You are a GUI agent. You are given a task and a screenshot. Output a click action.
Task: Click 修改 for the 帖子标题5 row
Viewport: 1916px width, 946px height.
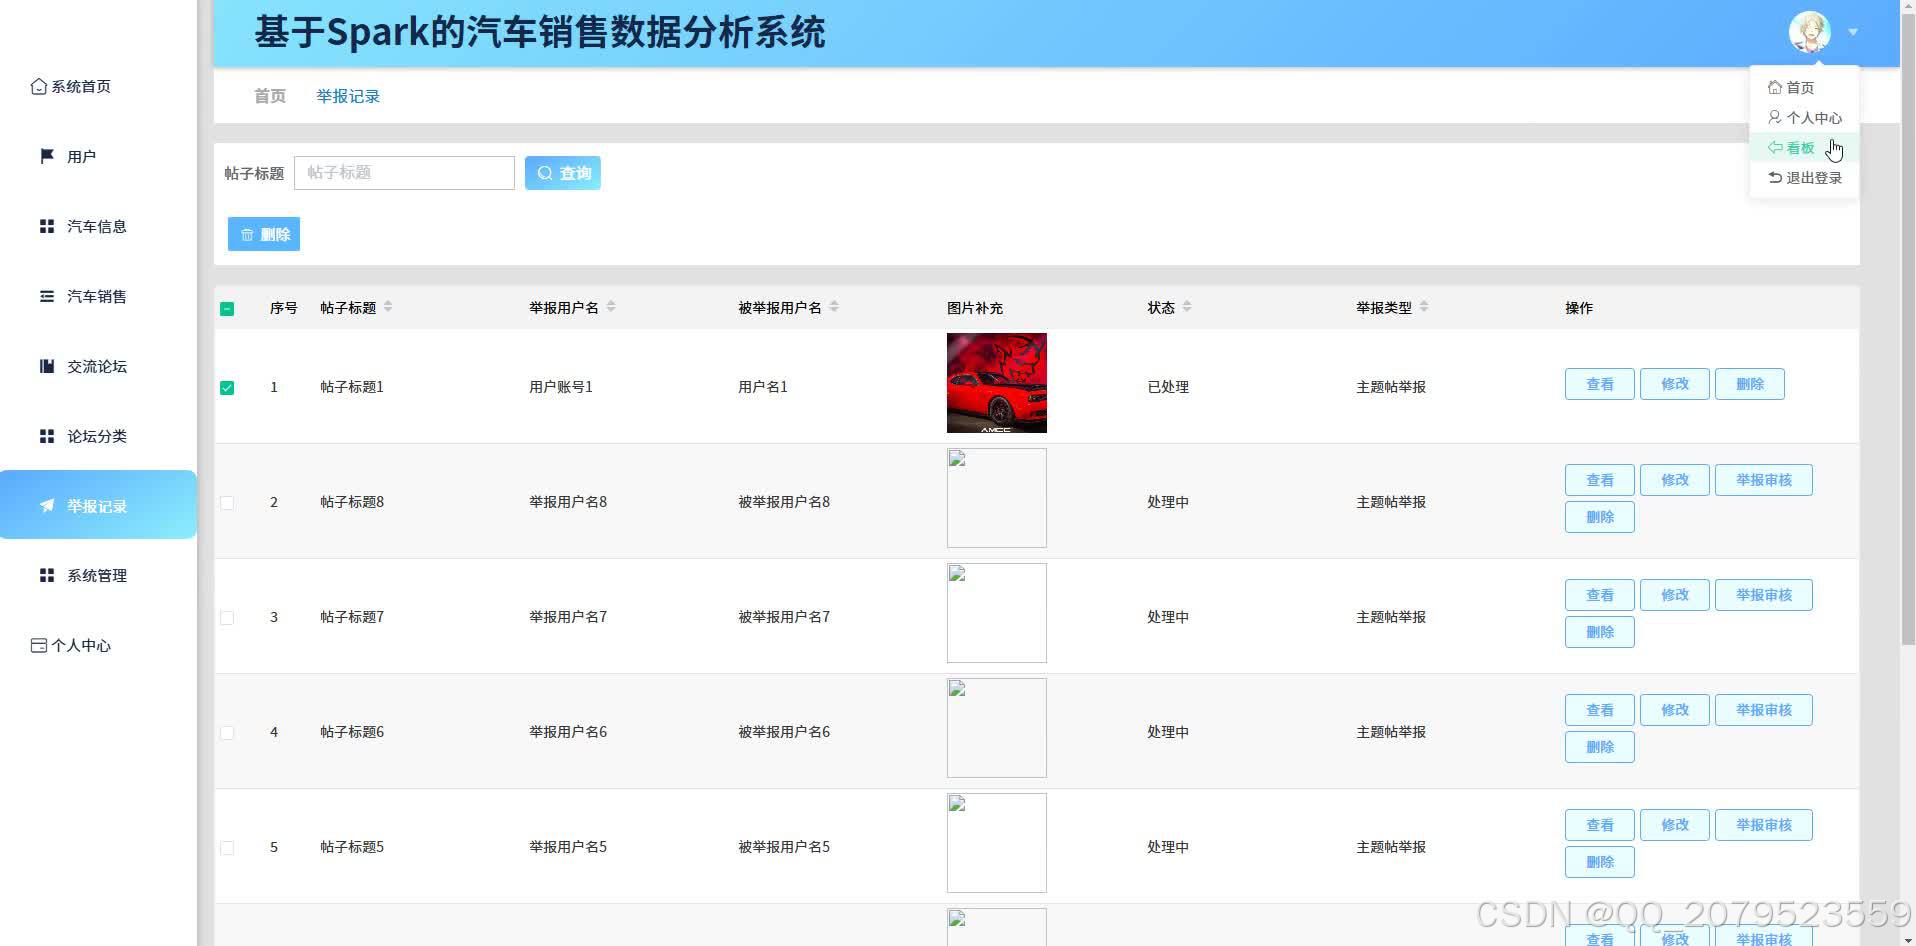point(1675,825)
